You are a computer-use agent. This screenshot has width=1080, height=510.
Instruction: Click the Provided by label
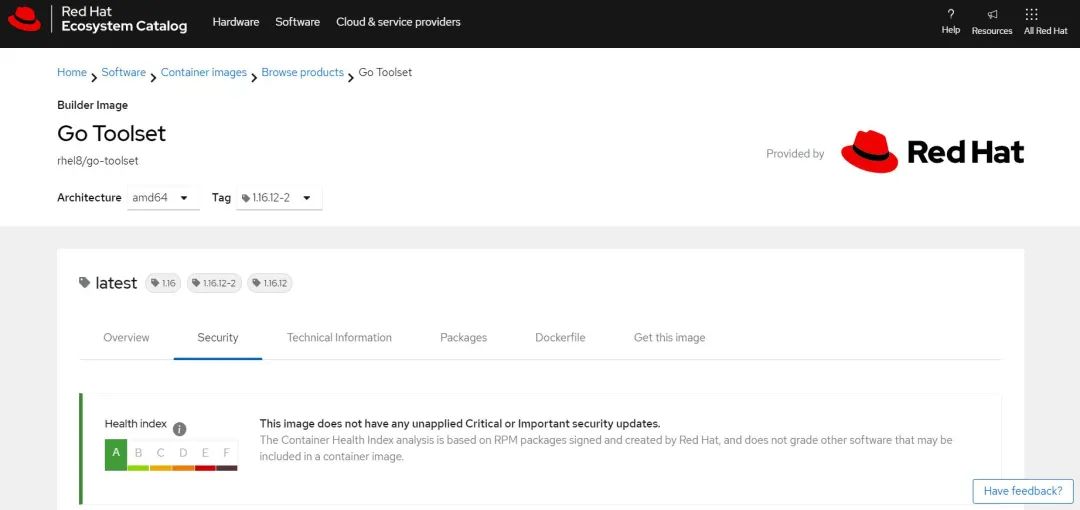pyautogui.click(x=795, y=154)
